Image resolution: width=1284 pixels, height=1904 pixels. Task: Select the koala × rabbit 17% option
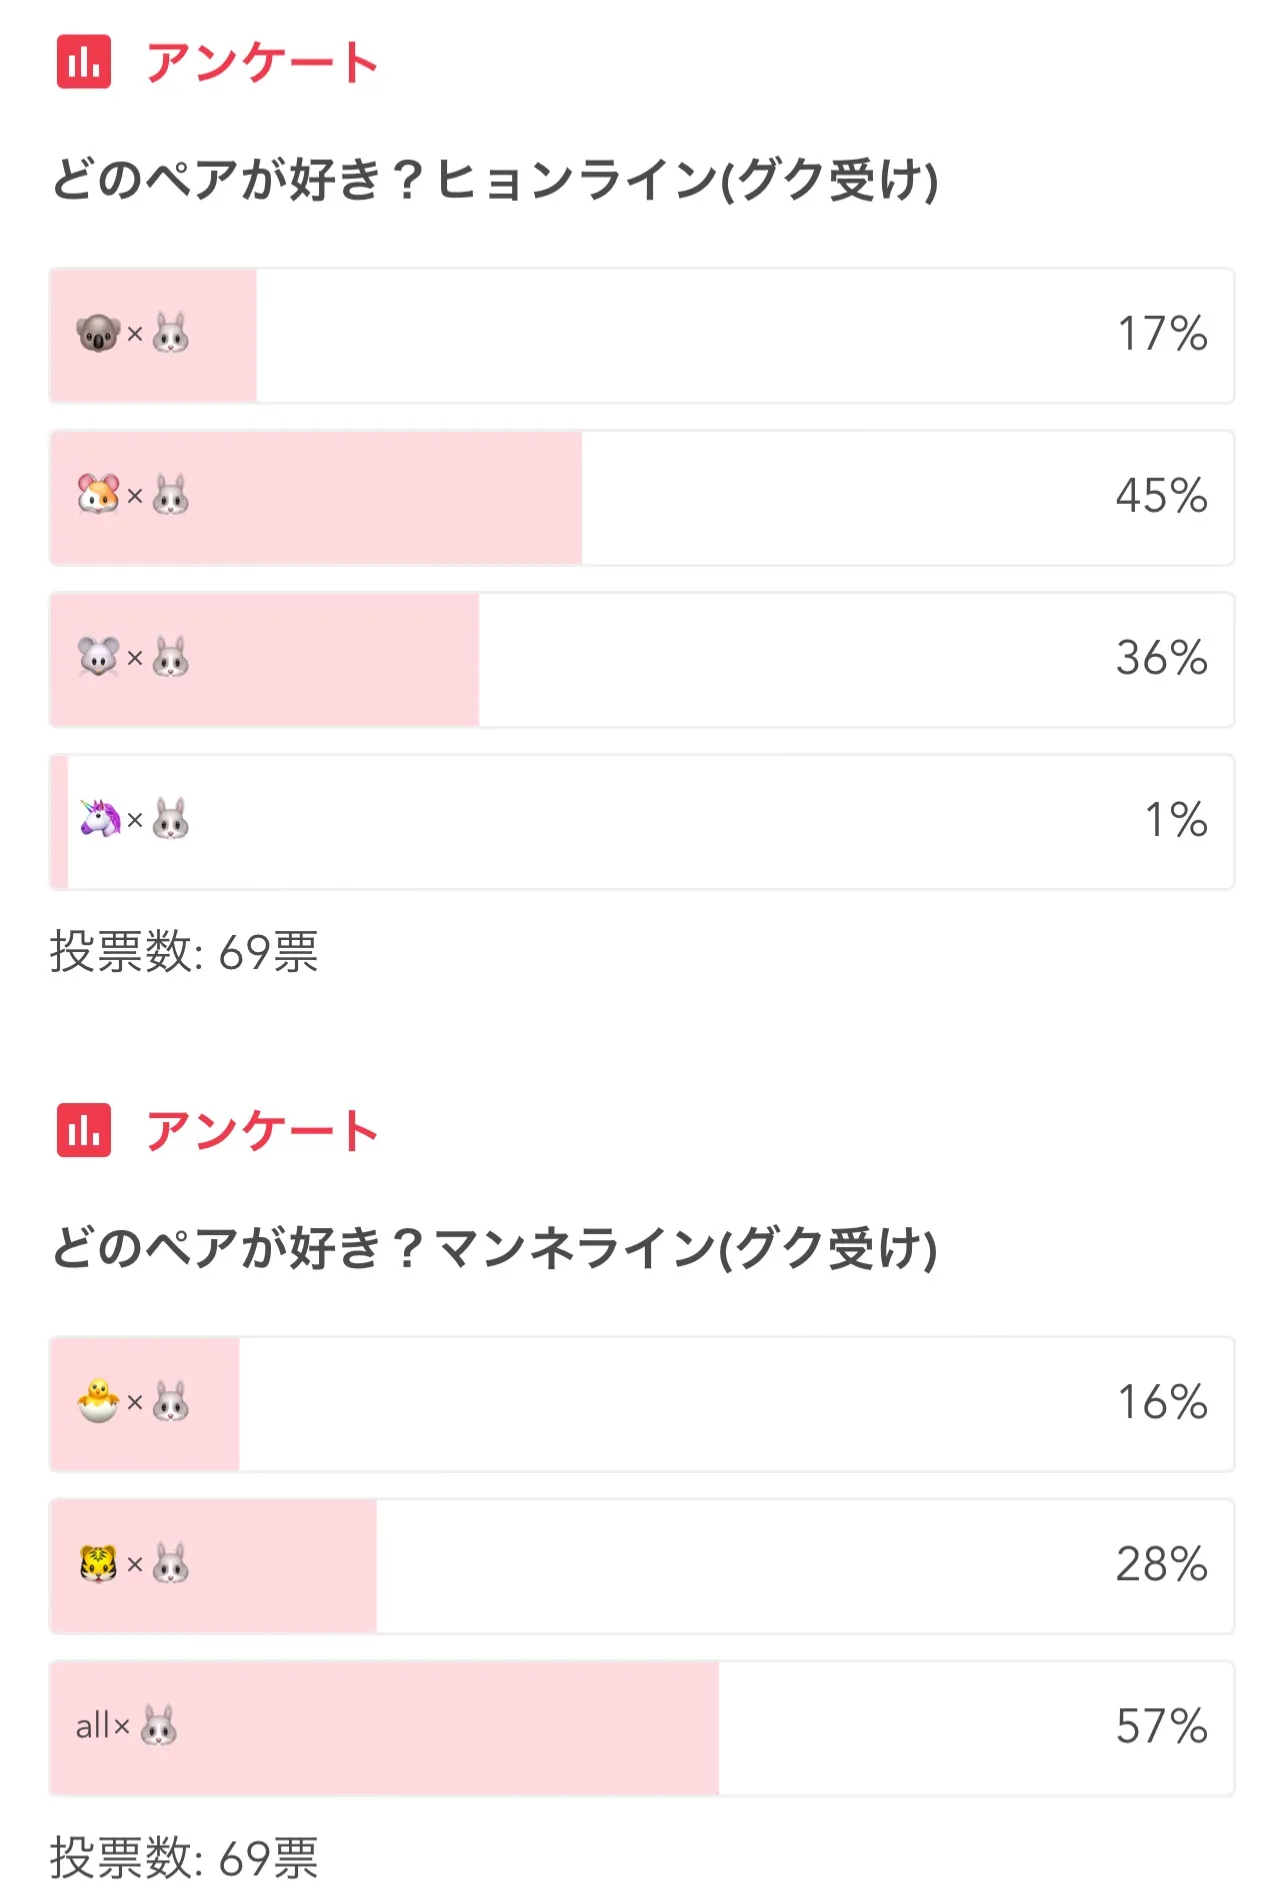(642, 335)
